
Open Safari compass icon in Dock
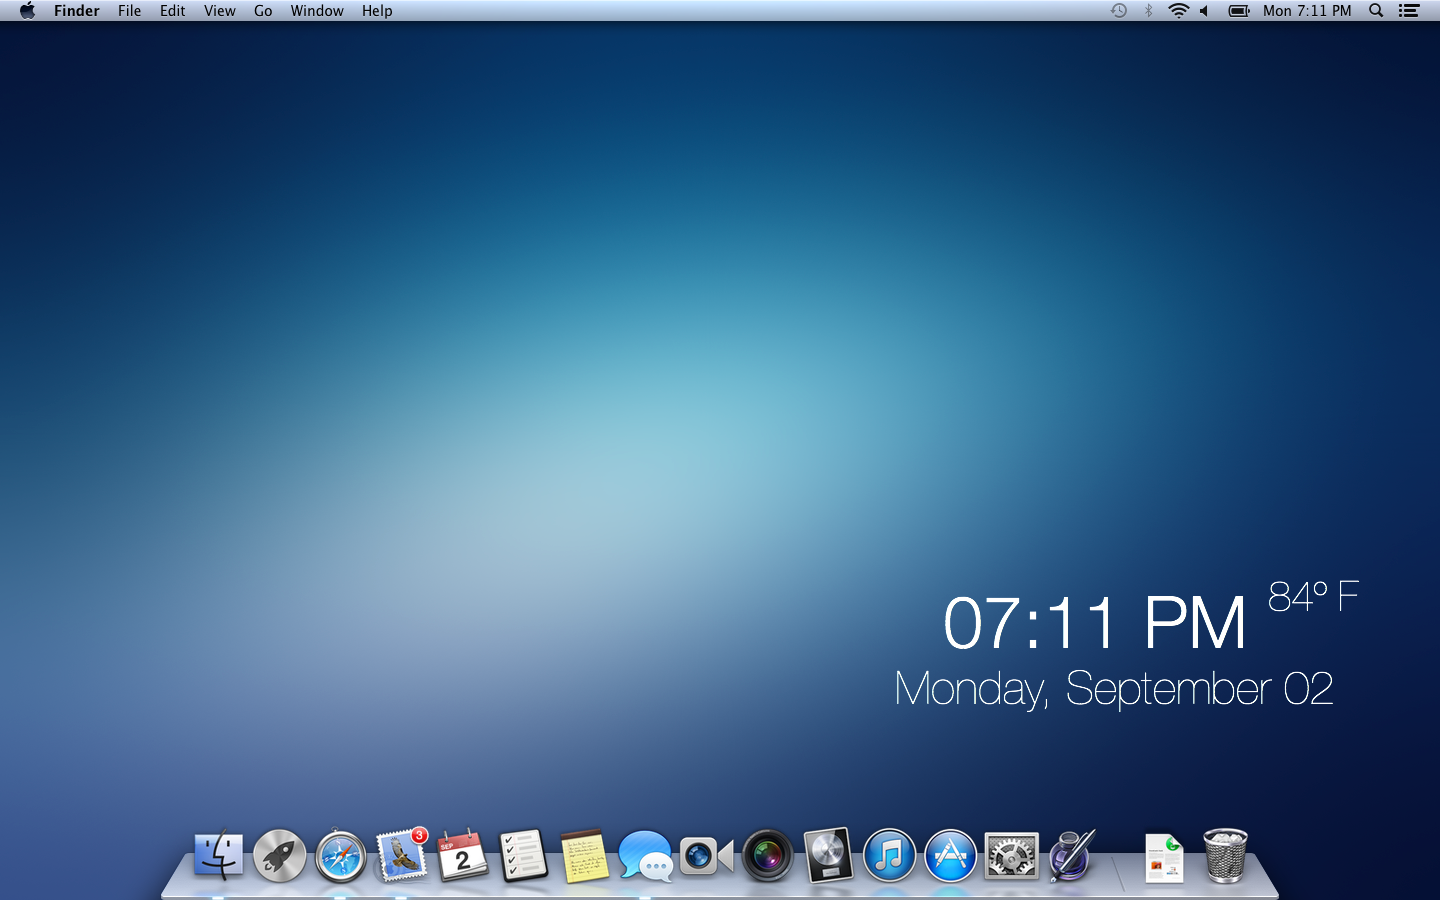tap(341, 856)
